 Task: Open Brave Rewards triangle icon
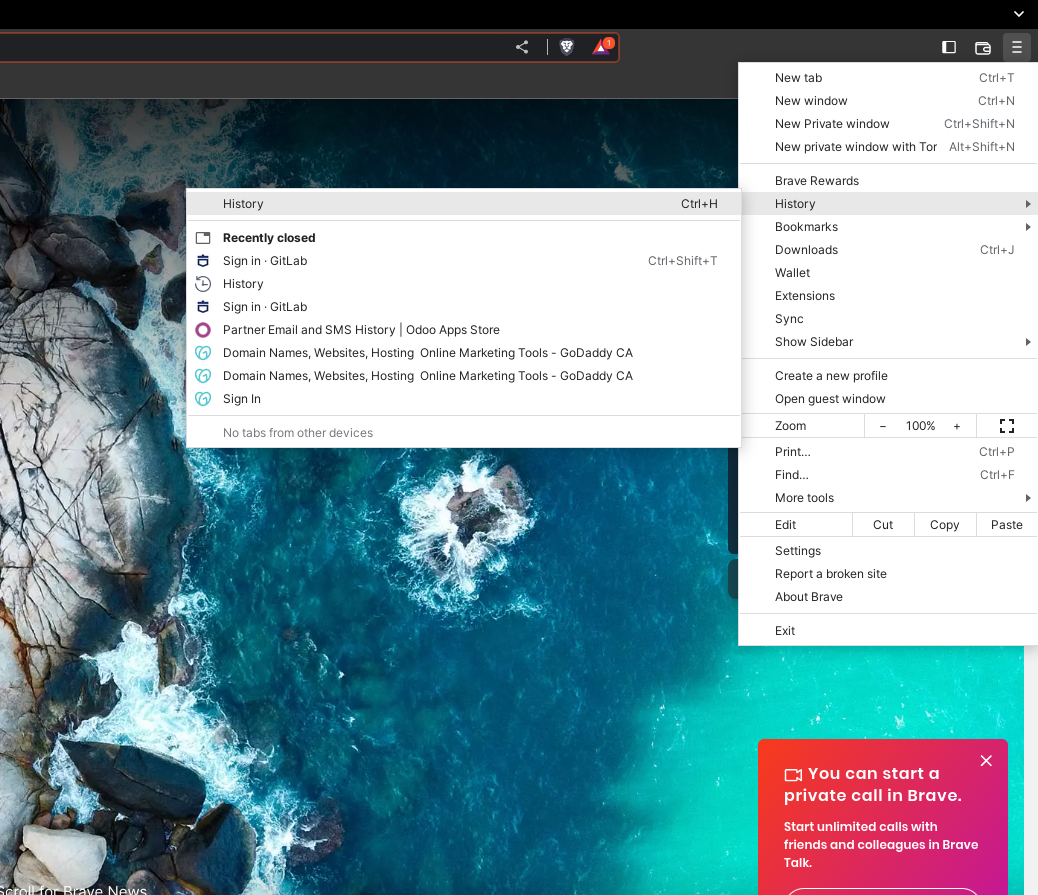tap(602, 47)
